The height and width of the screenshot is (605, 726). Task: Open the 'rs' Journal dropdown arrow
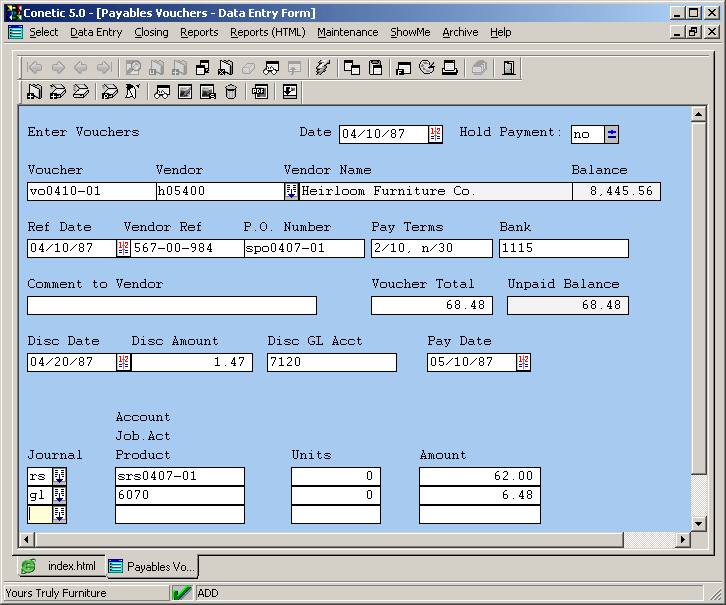click(59, 476)
